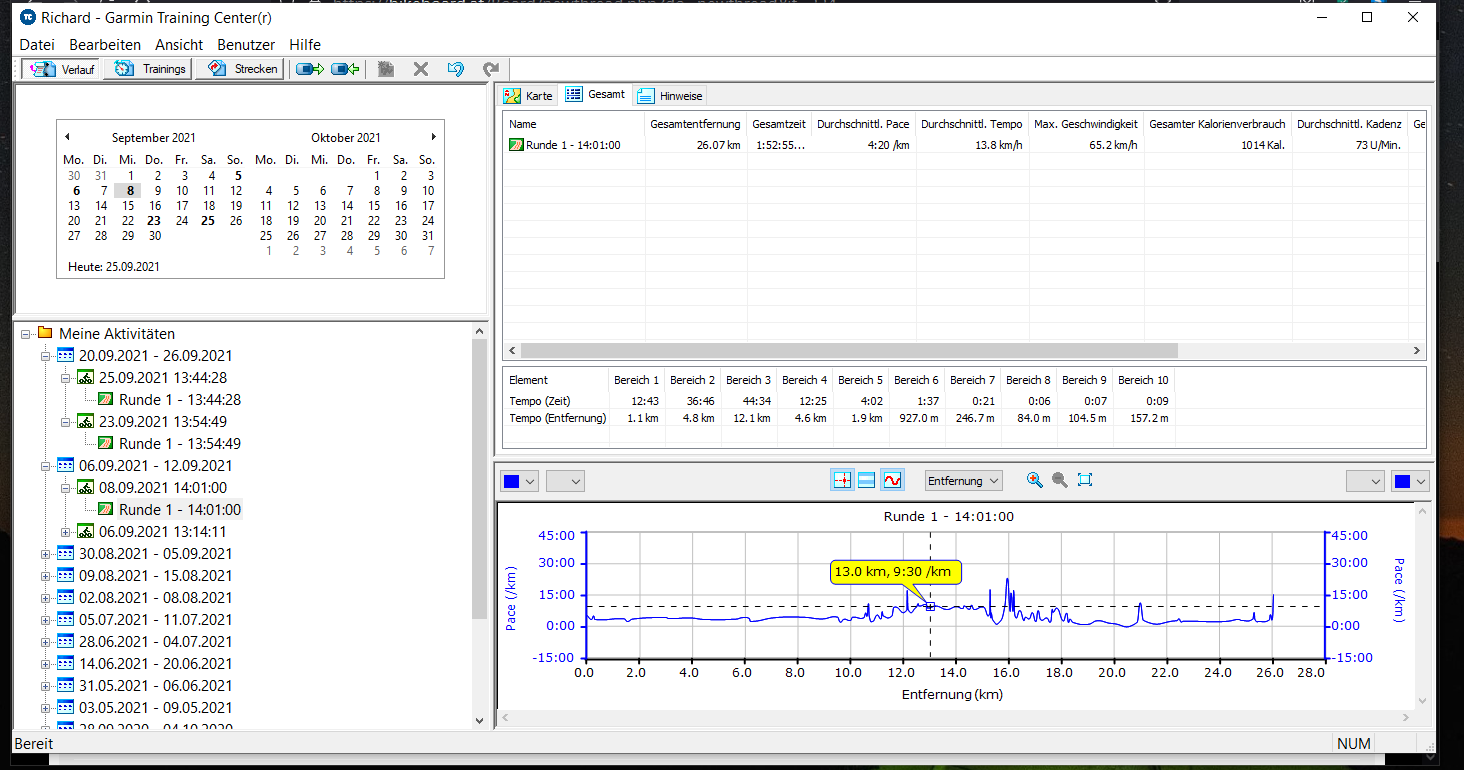Expand week 02.08.2021 - 08.08.2021
This screenshot has height=770, width=1464.
pos(45,598)
